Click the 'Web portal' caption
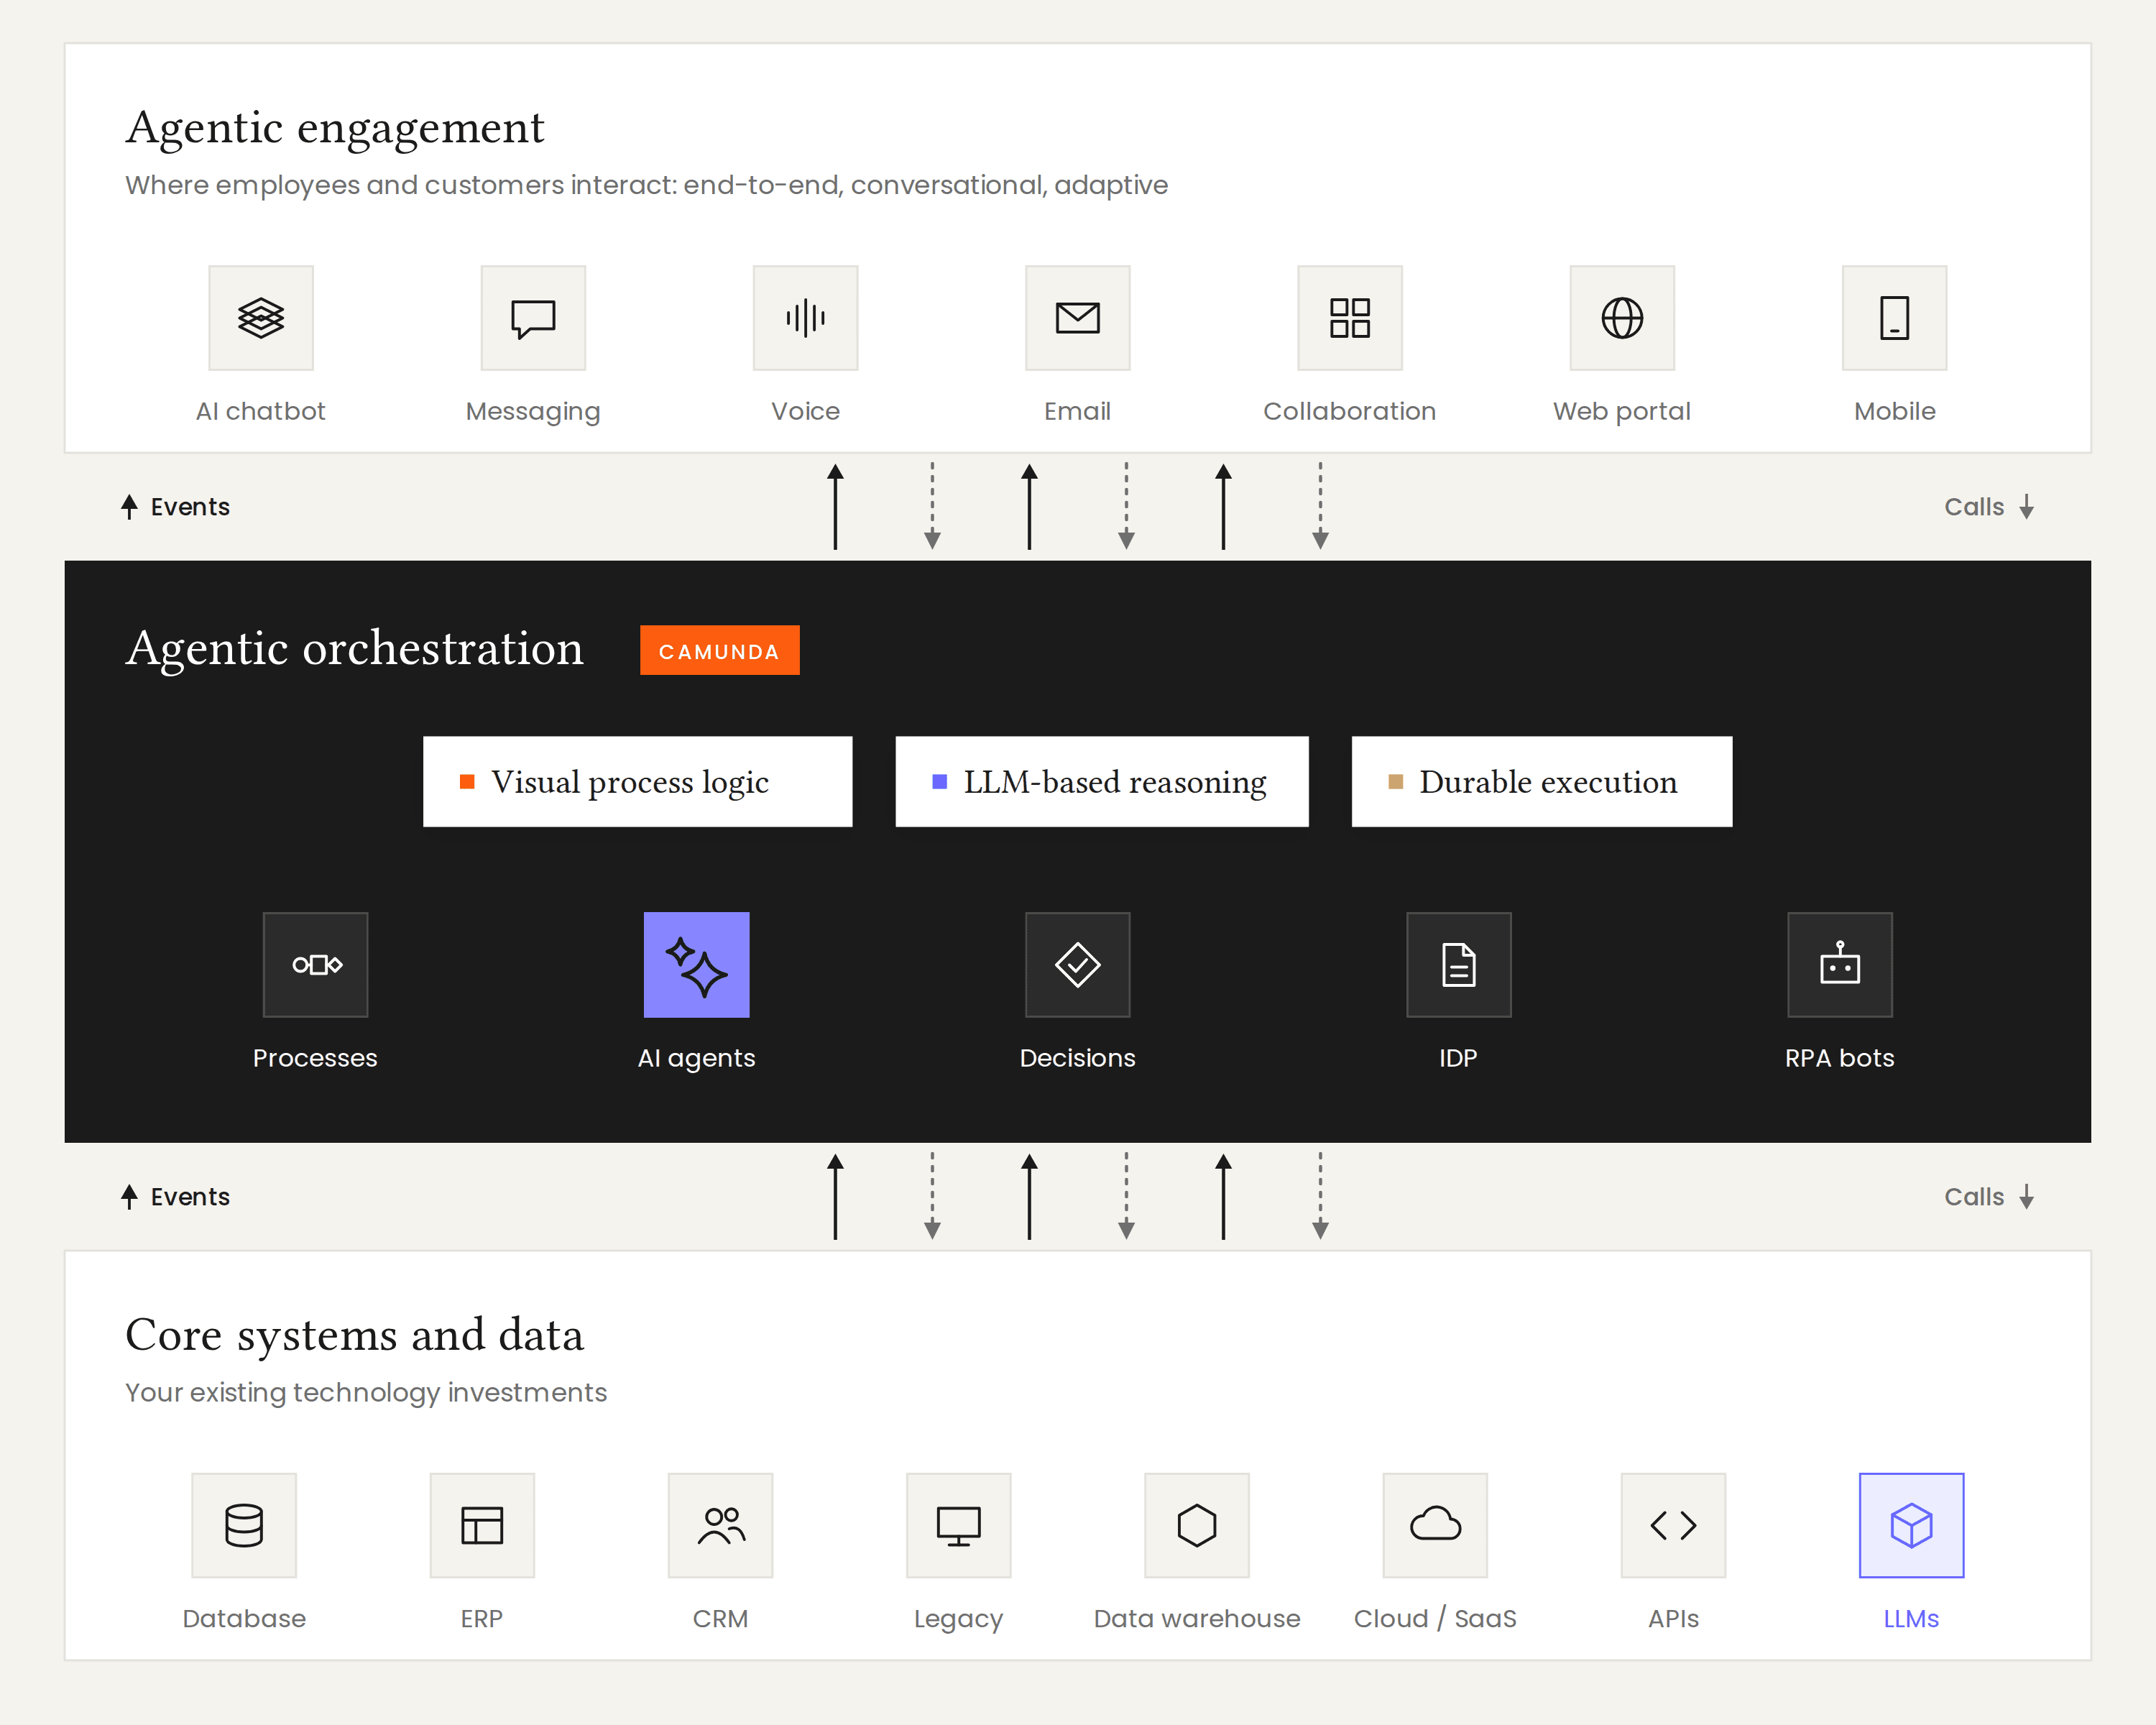2156x1725 pixels. pyautogui.click(x=1622, y=412)
